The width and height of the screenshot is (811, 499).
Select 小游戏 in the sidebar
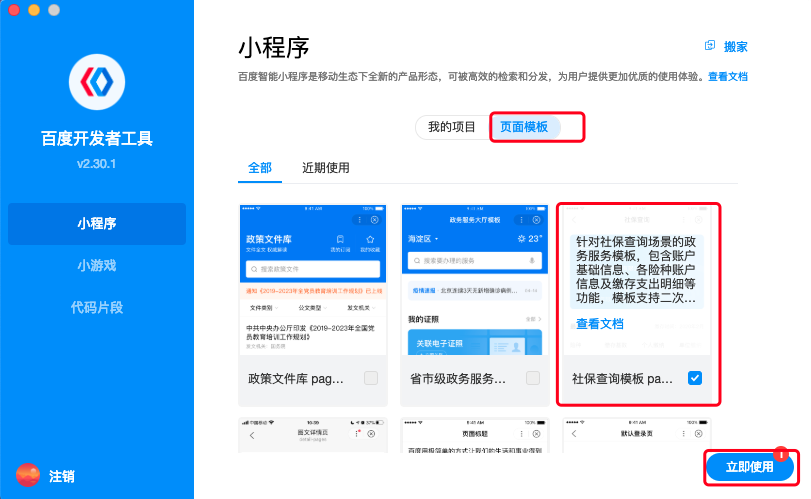97,265
